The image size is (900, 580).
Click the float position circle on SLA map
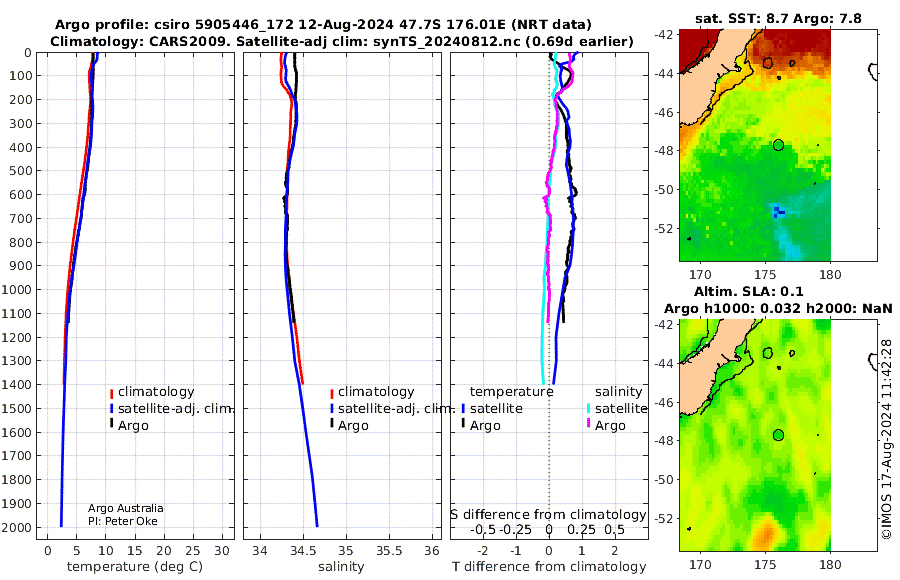778,435
